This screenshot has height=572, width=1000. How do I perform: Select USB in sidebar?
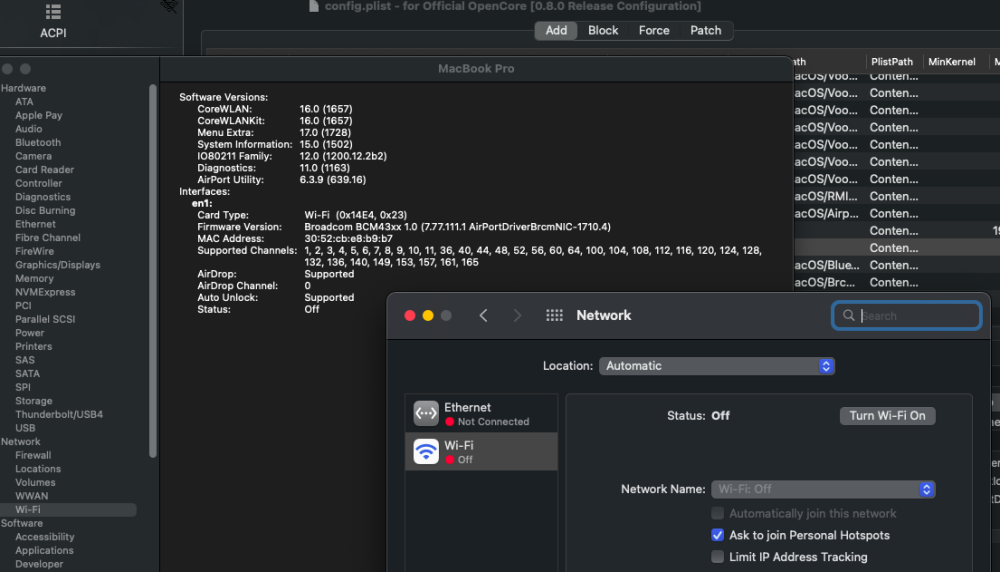[26, 428]
